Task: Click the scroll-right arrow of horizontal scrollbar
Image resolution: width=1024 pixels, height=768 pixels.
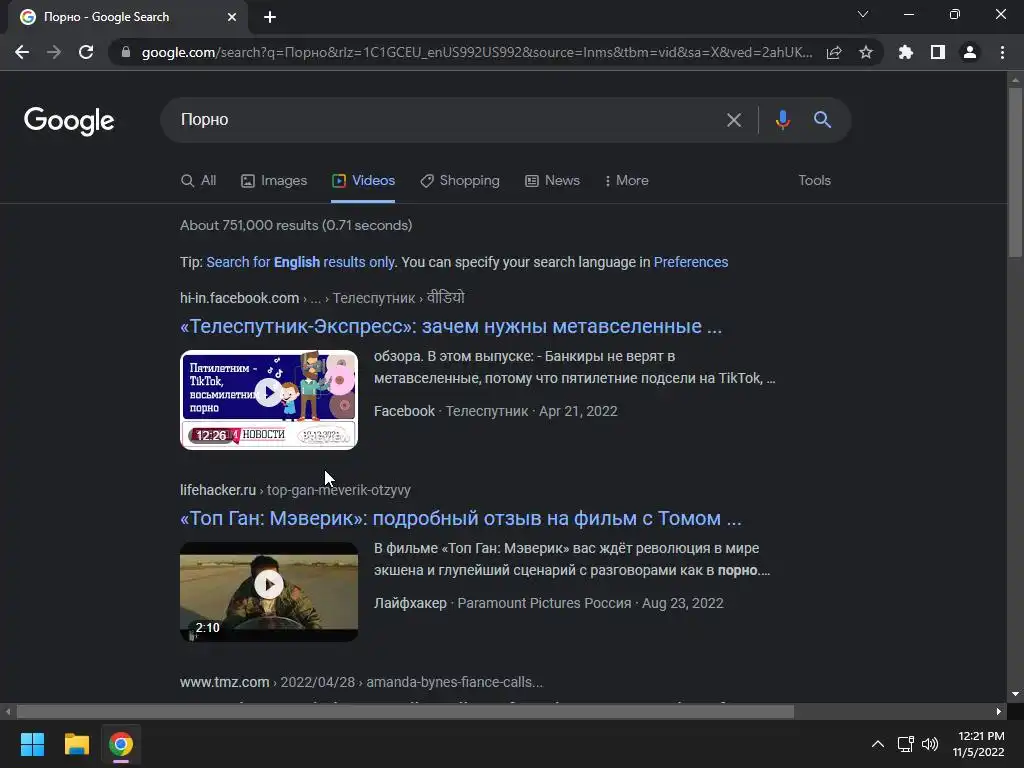Action: tap(999, 712)
